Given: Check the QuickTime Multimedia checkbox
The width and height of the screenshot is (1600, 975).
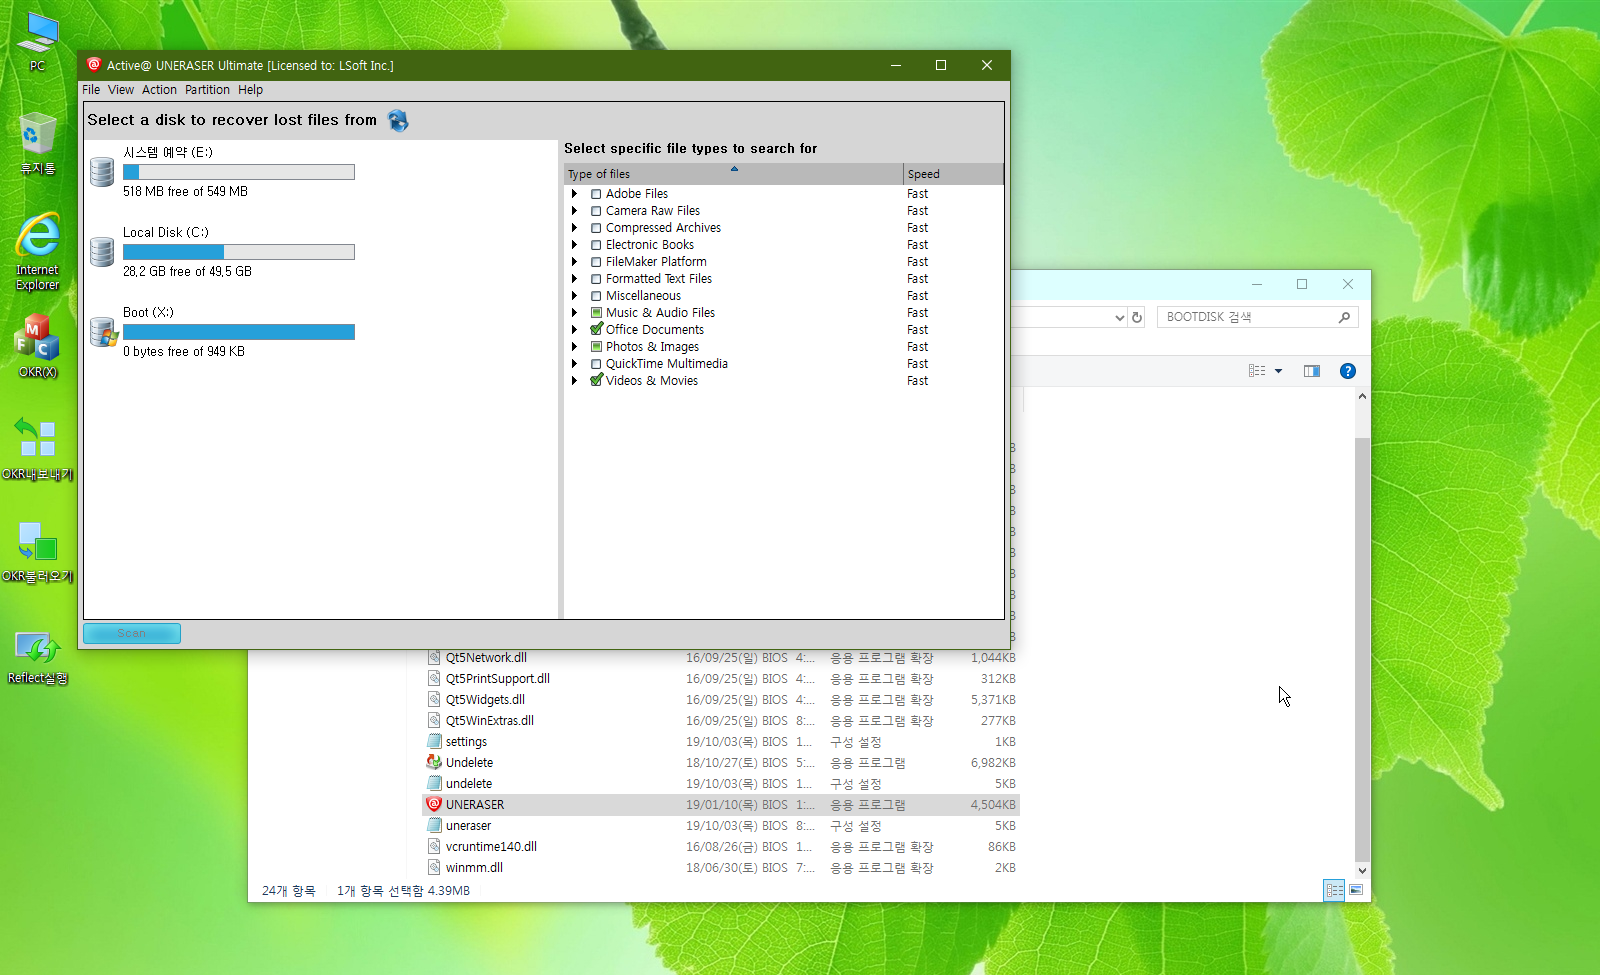Looking at the screenshot, I should (596, 364).
